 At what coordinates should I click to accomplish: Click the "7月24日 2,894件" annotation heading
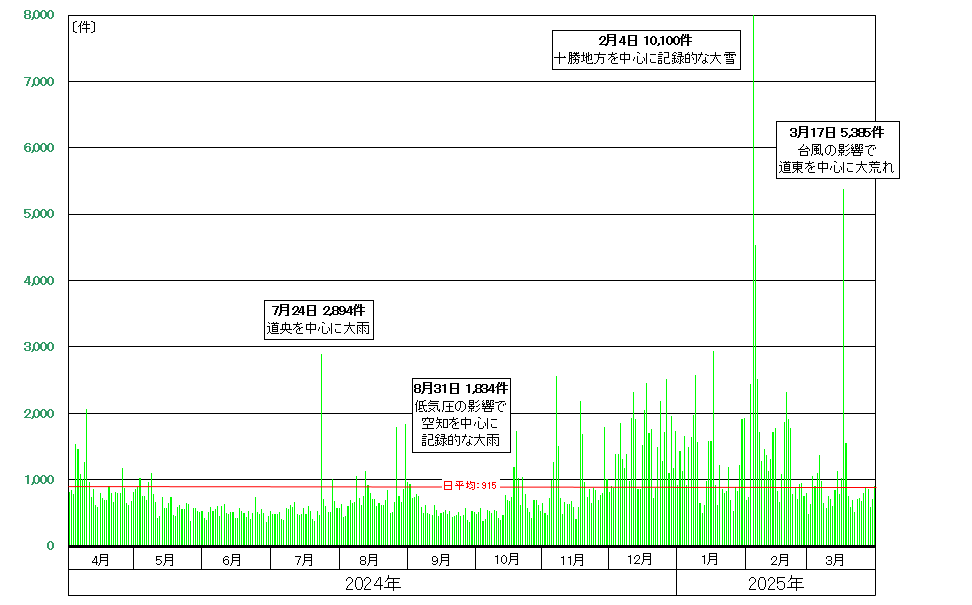click(x=319, y=311)
